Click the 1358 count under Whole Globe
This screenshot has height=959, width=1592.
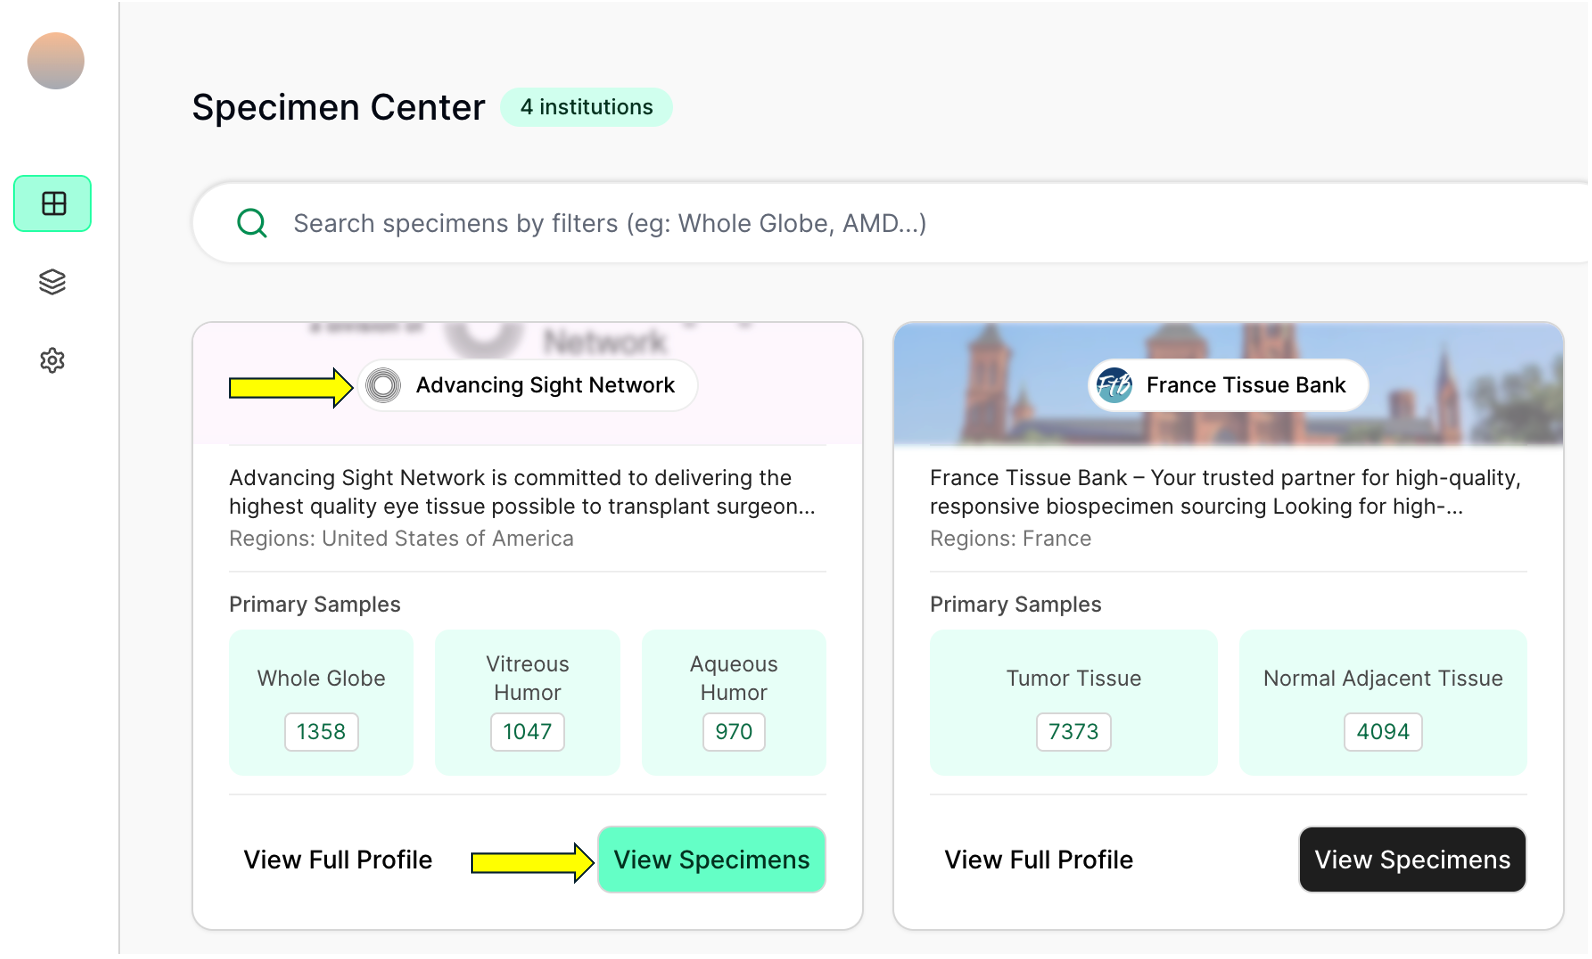pos(321,732)
